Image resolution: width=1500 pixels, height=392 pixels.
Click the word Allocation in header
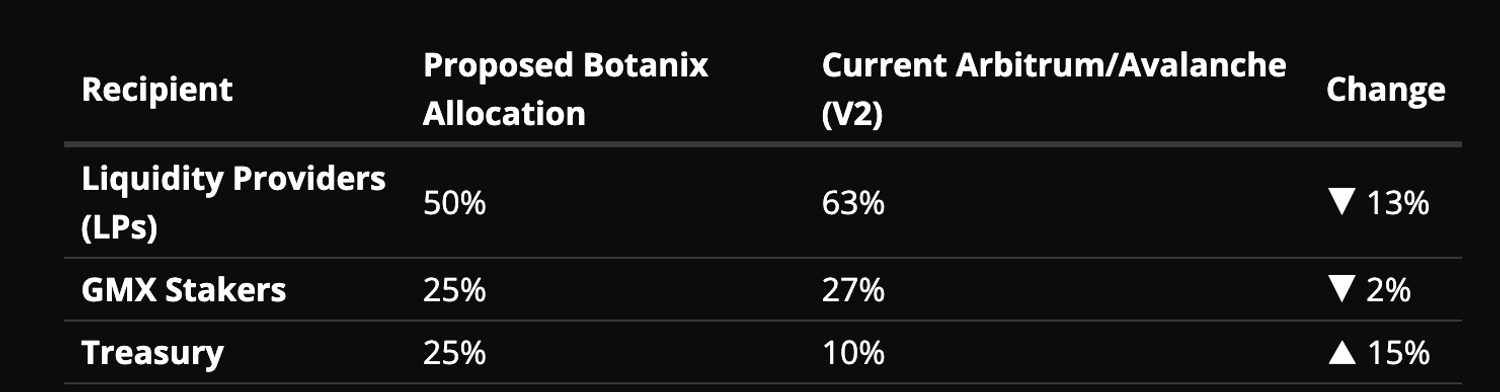click(x=504, y=113)
